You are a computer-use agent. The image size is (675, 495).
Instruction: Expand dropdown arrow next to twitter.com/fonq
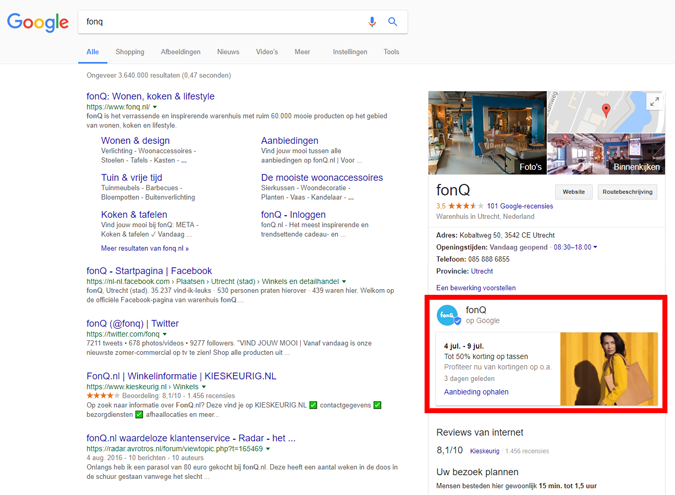(x=164, y=334)
